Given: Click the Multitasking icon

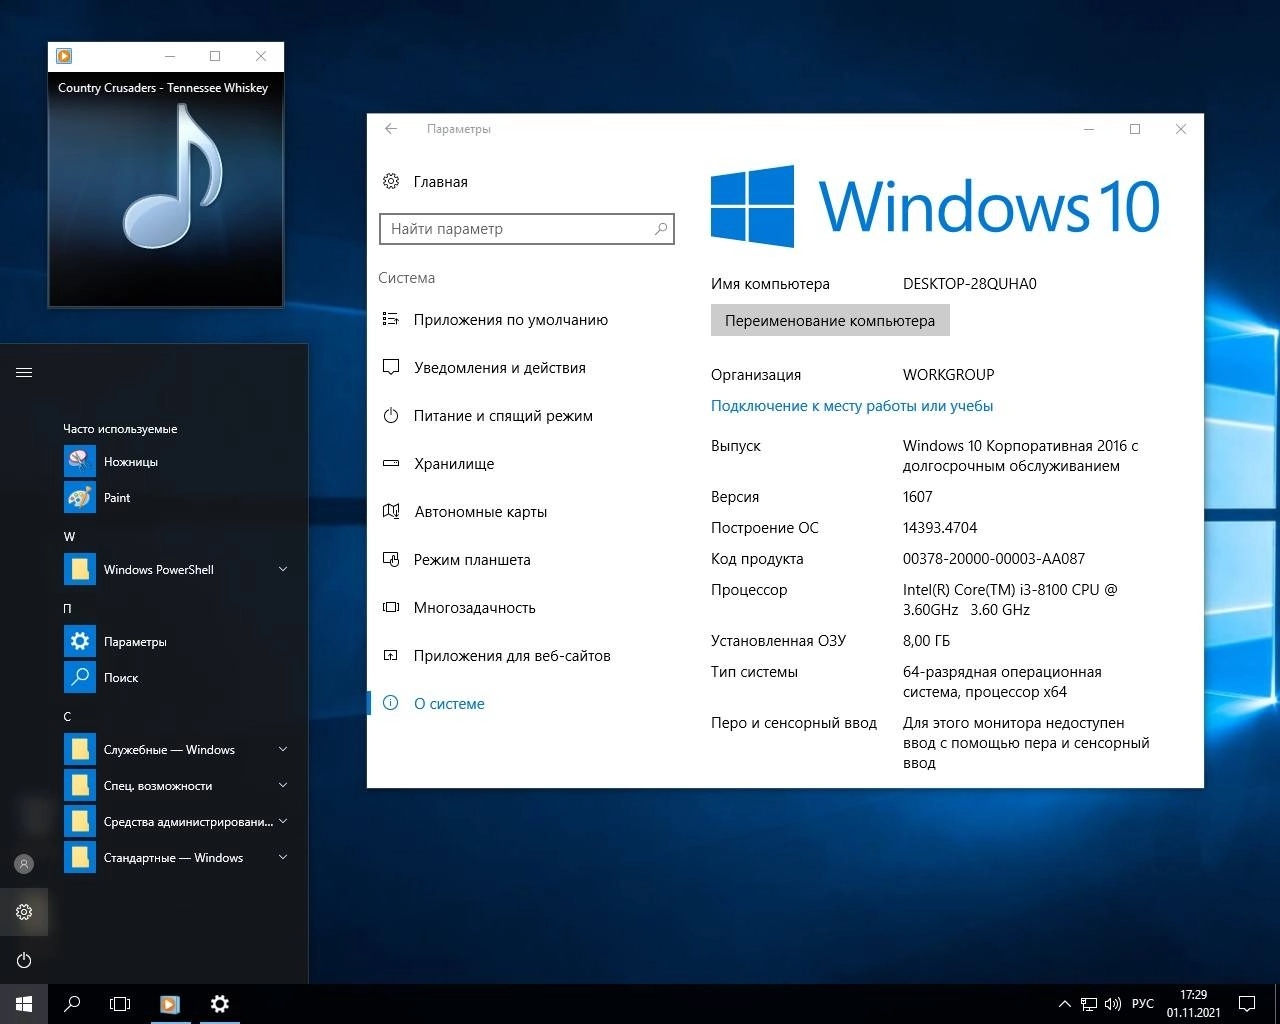Looking at the screenshot, I should click(391, 607).
